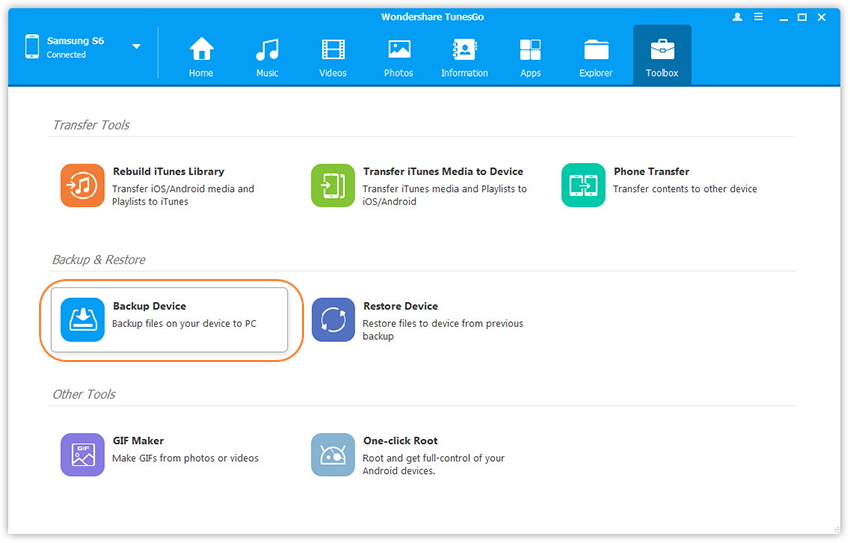Close the TunesGo window
The height and width of the screenshot is (543, 850).
tap(822, 17)
